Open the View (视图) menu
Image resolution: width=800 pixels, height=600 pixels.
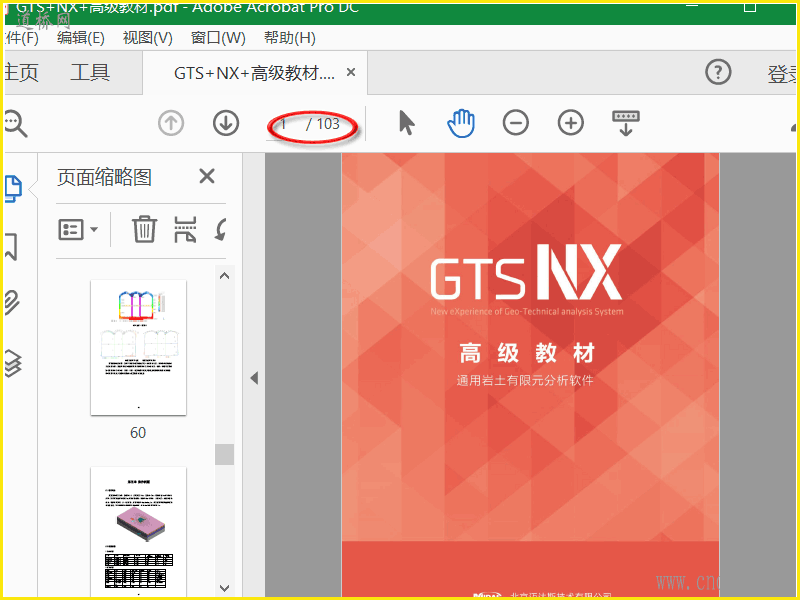click(147, 38)
